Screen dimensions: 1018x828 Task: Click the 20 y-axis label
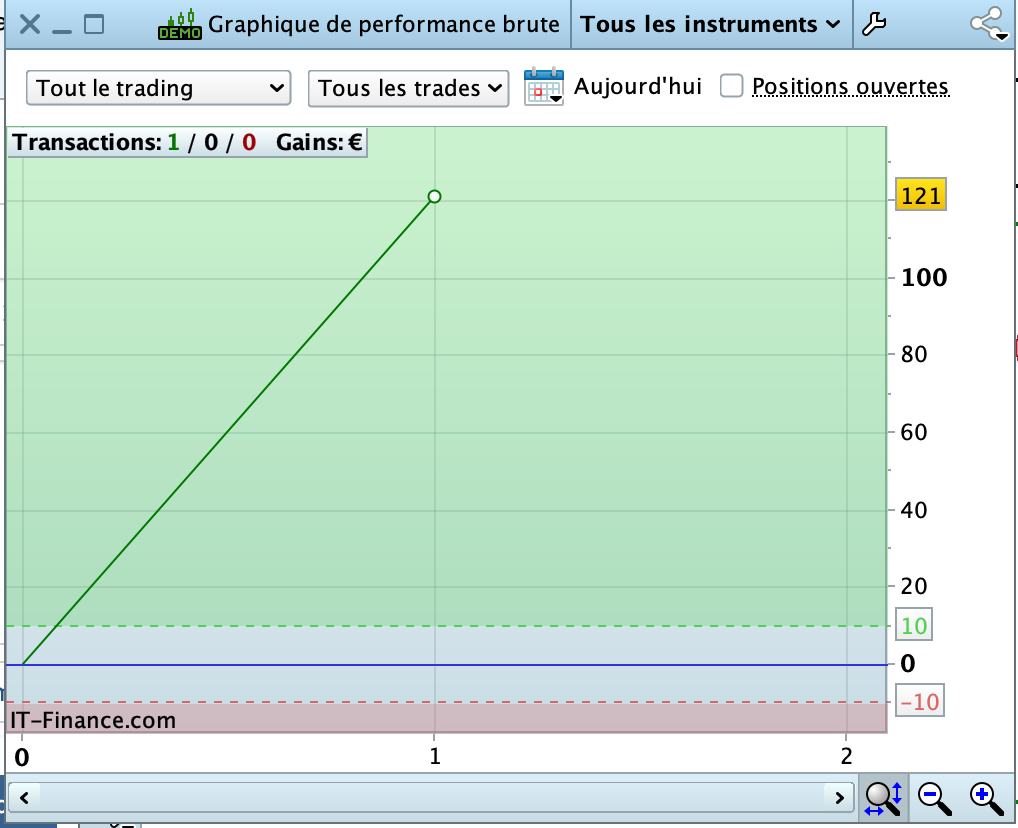coord(913,586)
